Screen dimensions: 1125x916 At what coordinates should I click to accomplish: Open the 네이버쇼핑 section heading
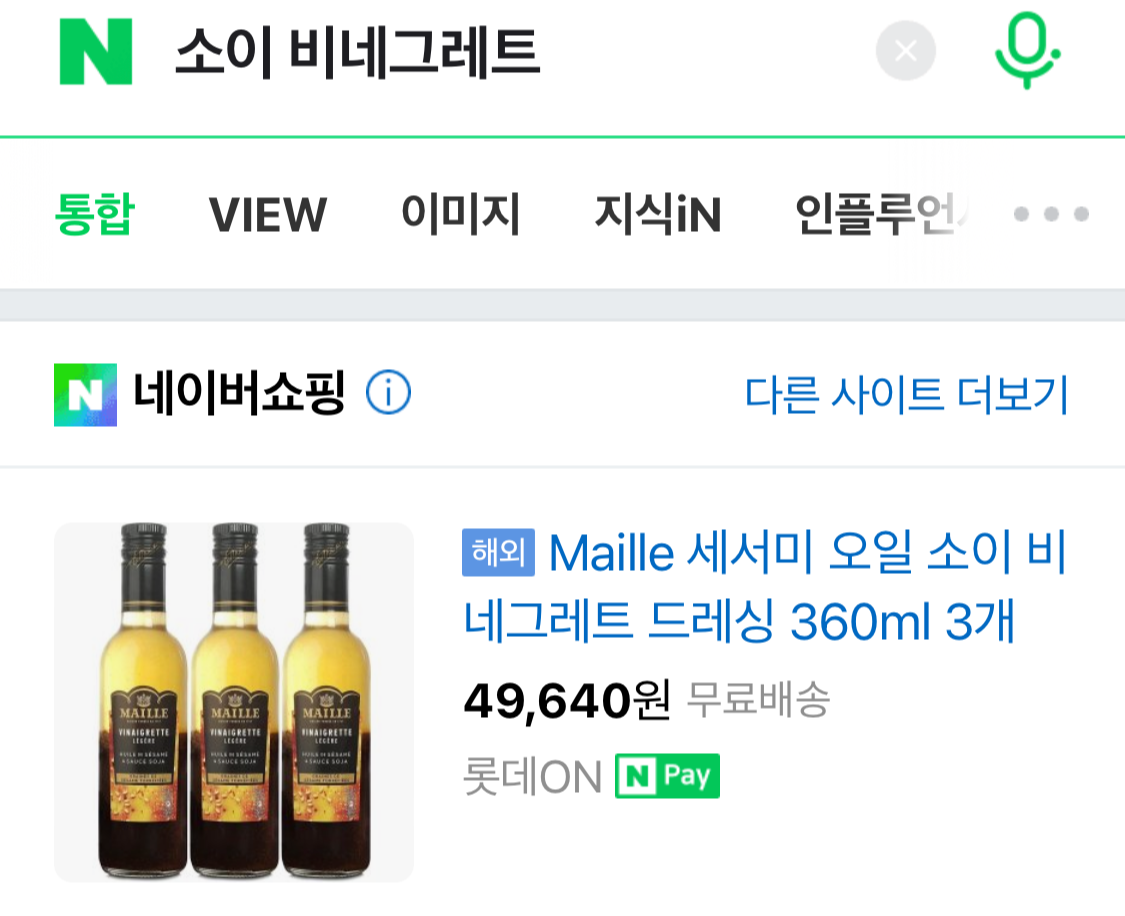click(x=239, y=393)
